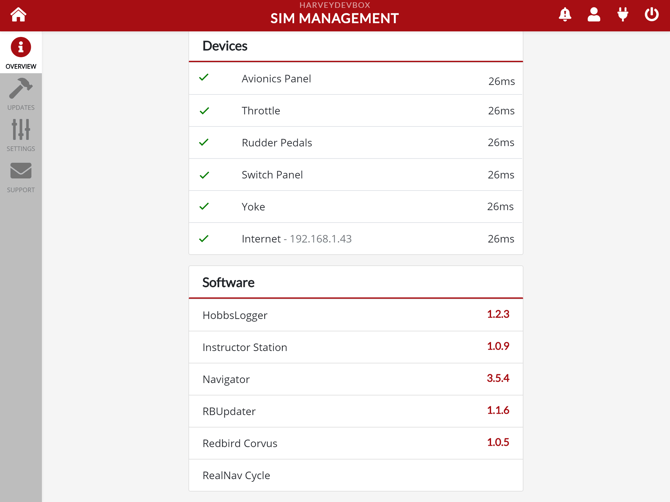
Task: Click the Throttle status checkmark
Action: [204, 111]
